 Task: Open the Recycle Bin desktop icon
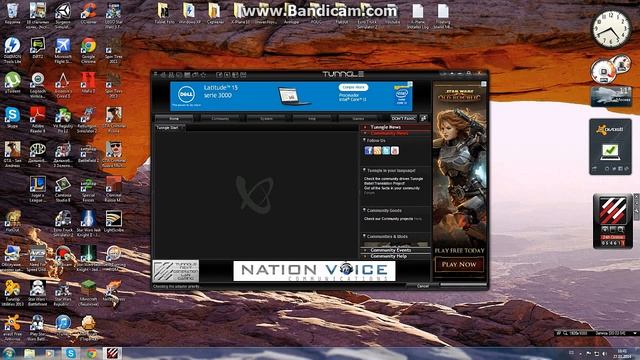click(12, 13)
